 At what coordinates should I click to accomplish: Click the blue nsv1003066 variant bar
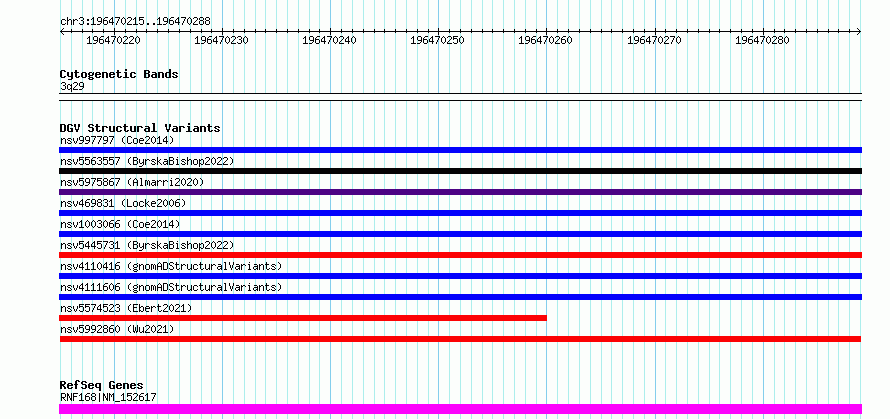(x=460, y=234)
